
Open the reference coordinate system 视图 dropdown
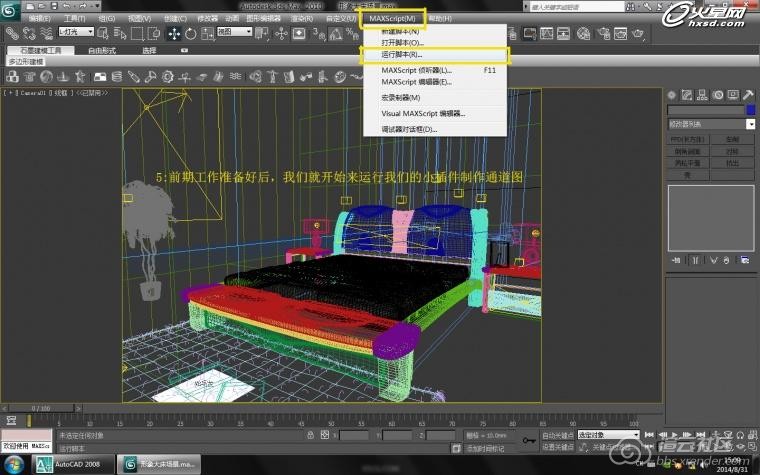[x=234, y=32]
